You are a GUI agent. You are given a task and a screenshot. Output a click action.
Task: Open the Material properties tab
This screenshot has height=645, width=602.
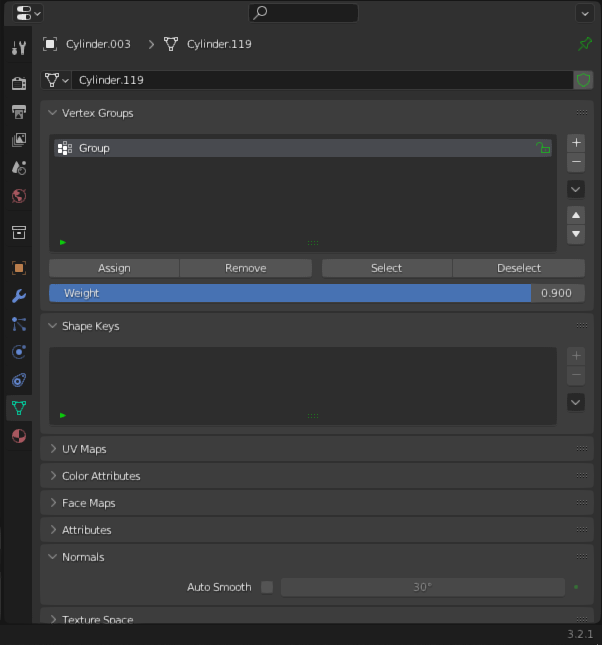pyautogui.click(x=19, y=436)
